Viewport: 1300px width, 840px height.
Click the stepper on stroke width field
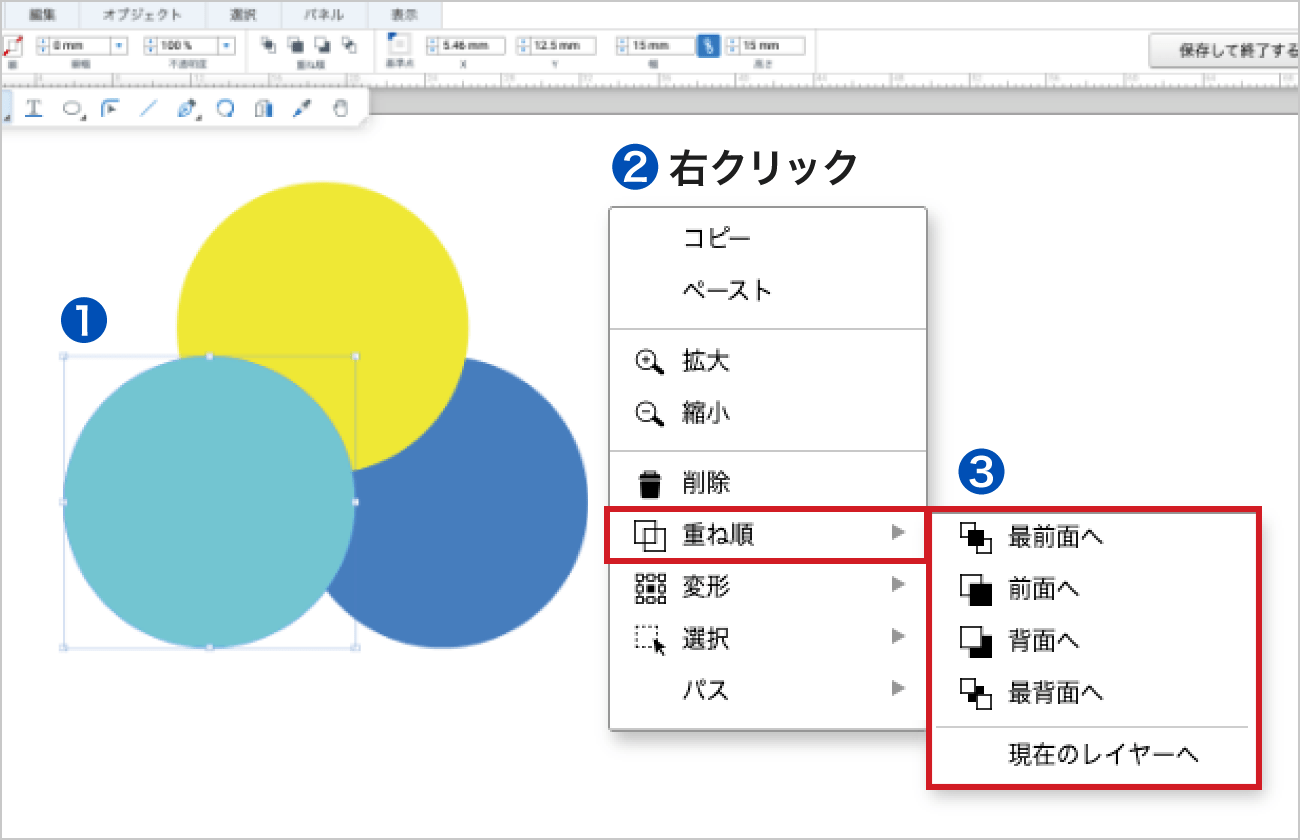(43, 46)
